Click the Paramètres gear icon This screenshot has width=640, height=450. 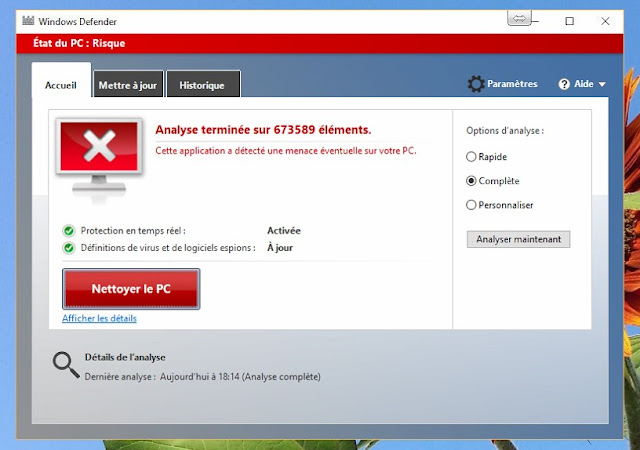[476, 84]
